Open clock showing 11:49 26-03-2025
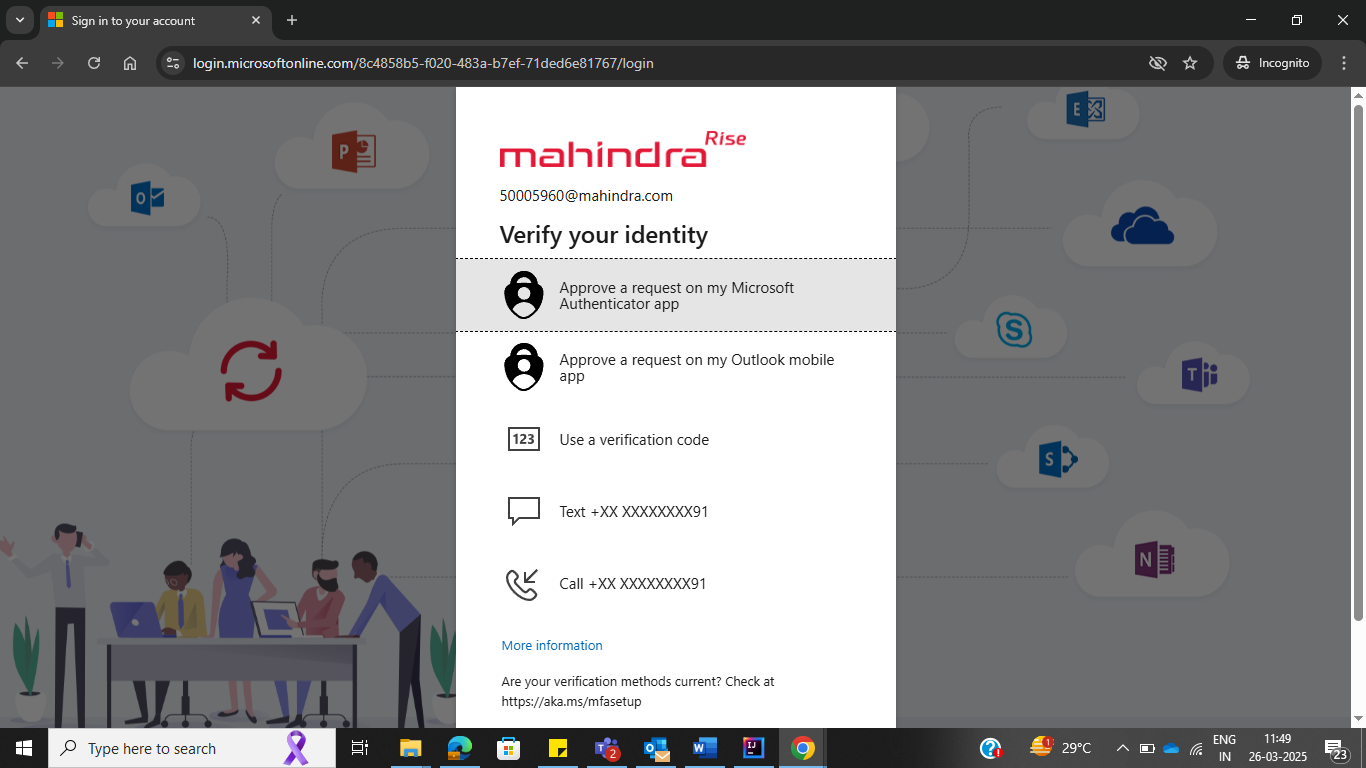The height and width of the screenshot is (768, 1366). click(1277, 748)
